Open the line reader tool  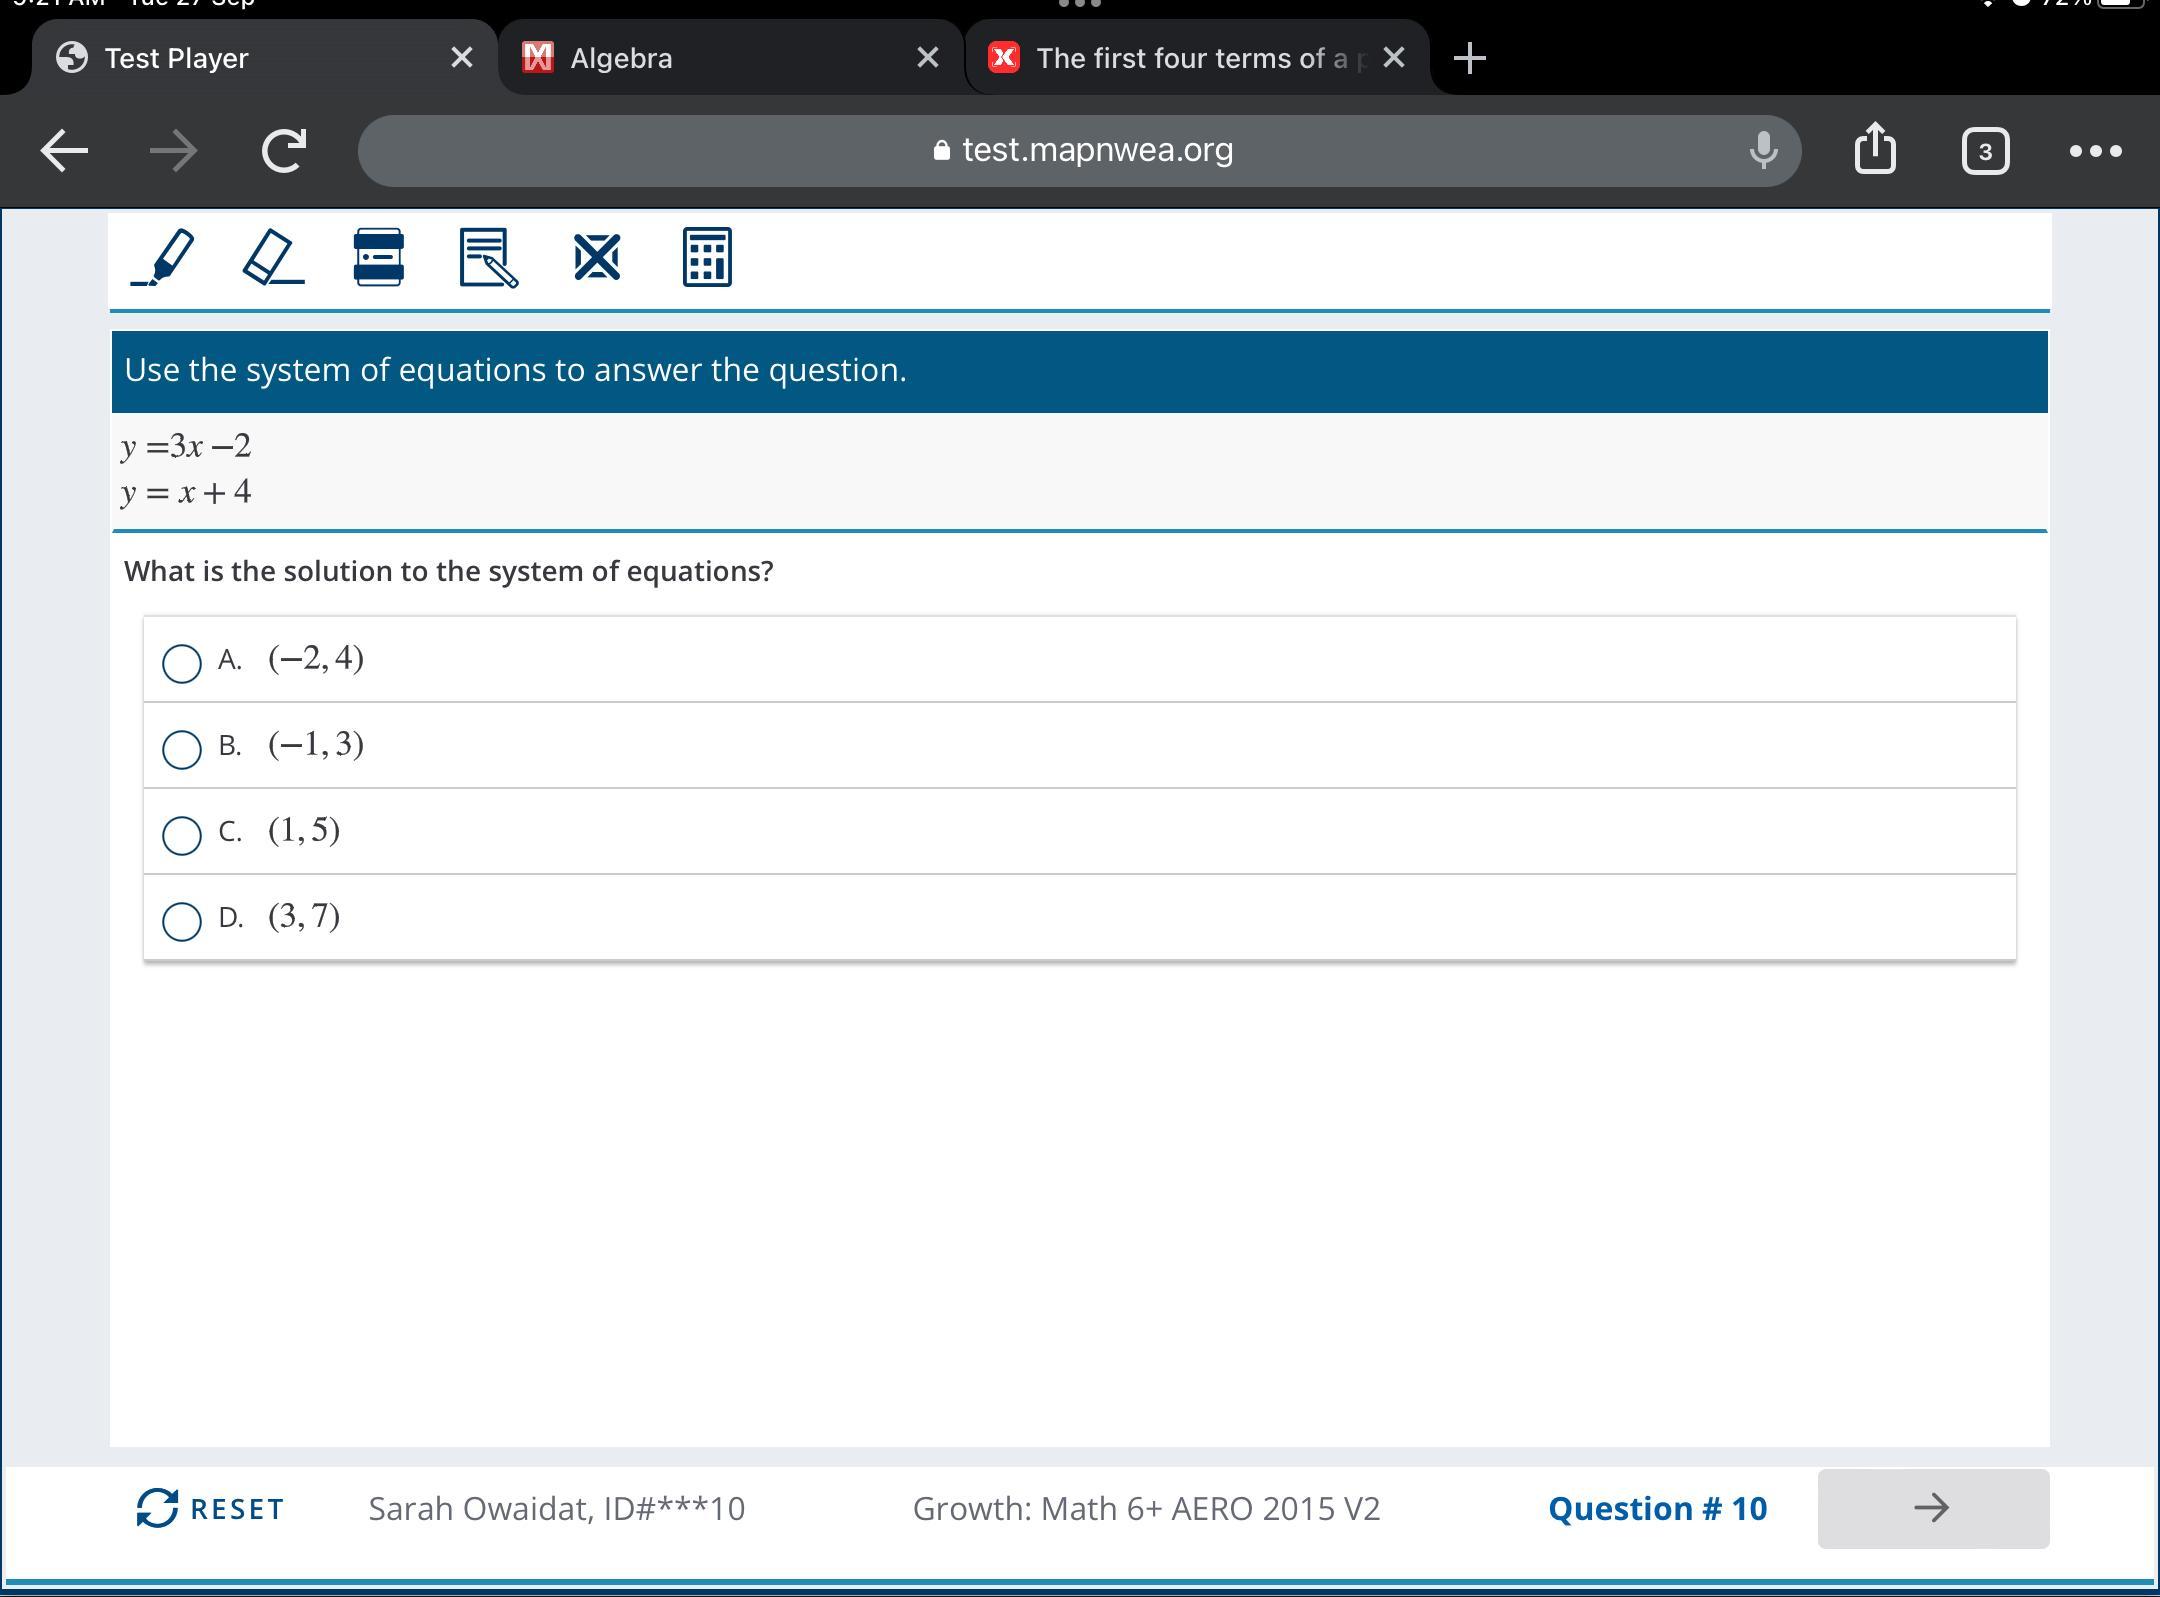tap(379, 258)
